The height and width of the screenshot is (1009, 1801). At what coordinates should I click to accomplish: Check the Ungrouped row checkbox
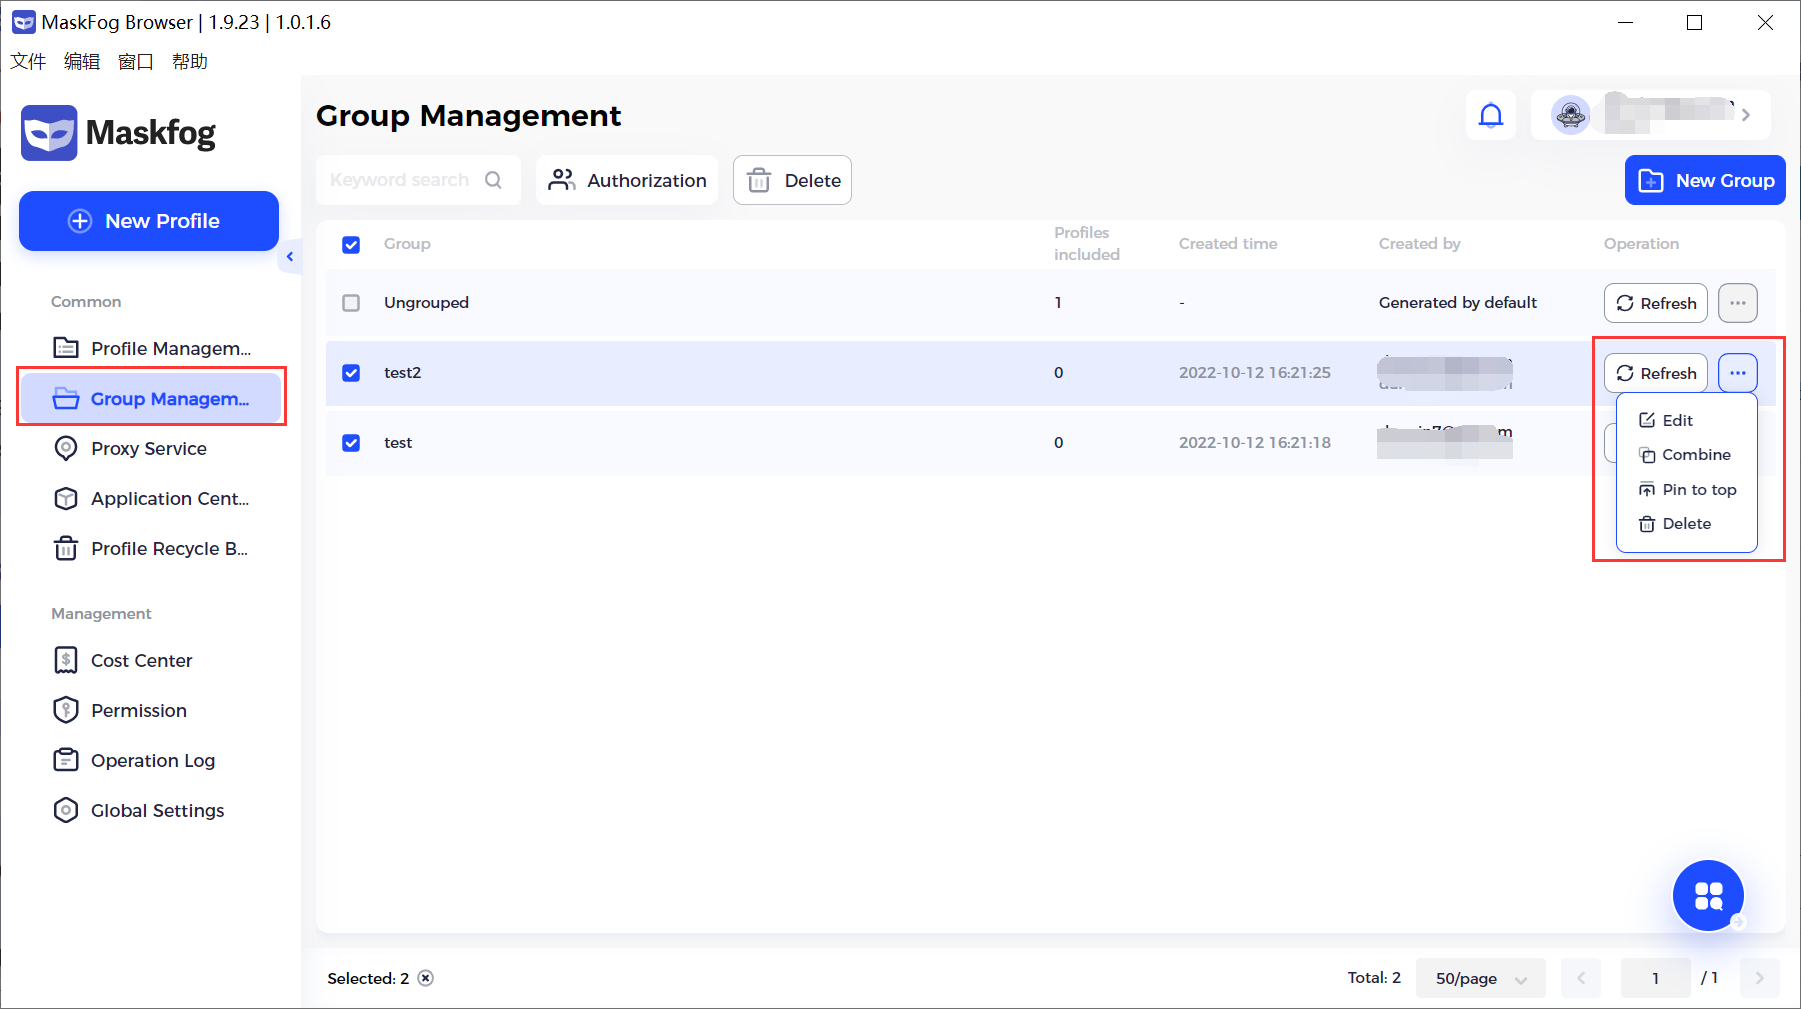[351, 303]
